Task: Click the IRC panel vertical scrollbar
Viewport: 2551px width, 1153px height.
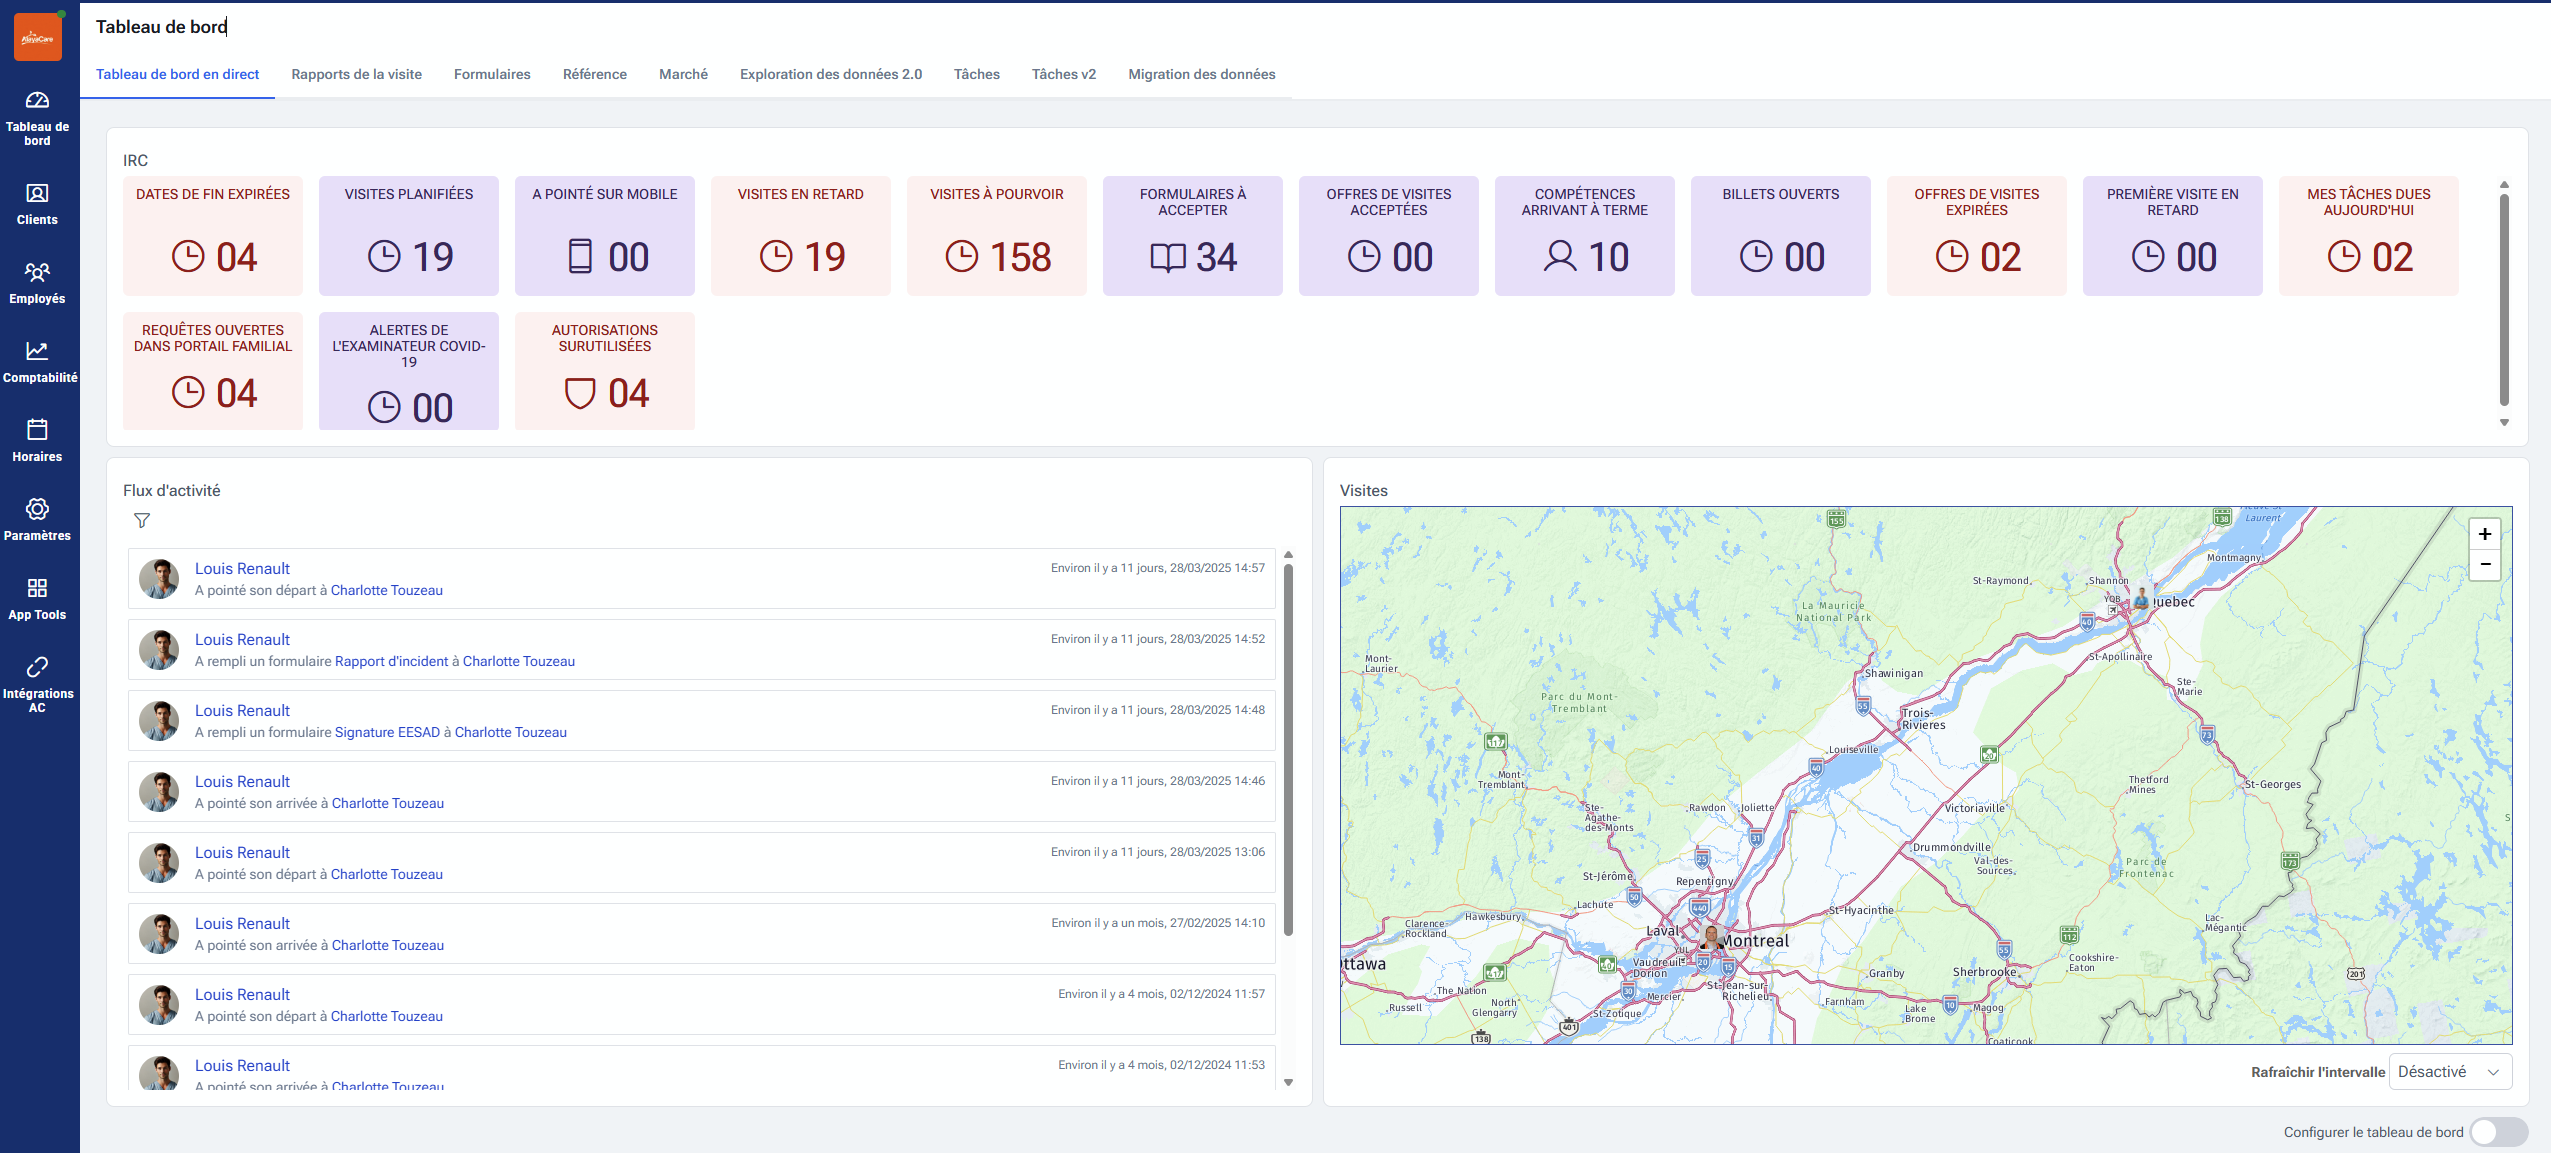Action: tap(2504, 300)
